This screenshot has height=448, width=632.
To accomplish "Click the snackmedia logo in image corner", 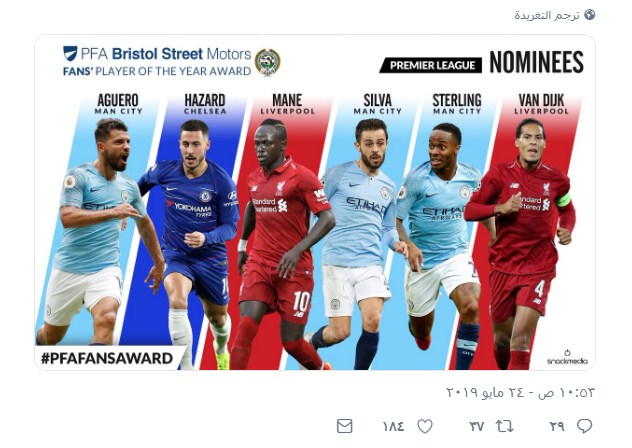I will [x=569, y=357].
